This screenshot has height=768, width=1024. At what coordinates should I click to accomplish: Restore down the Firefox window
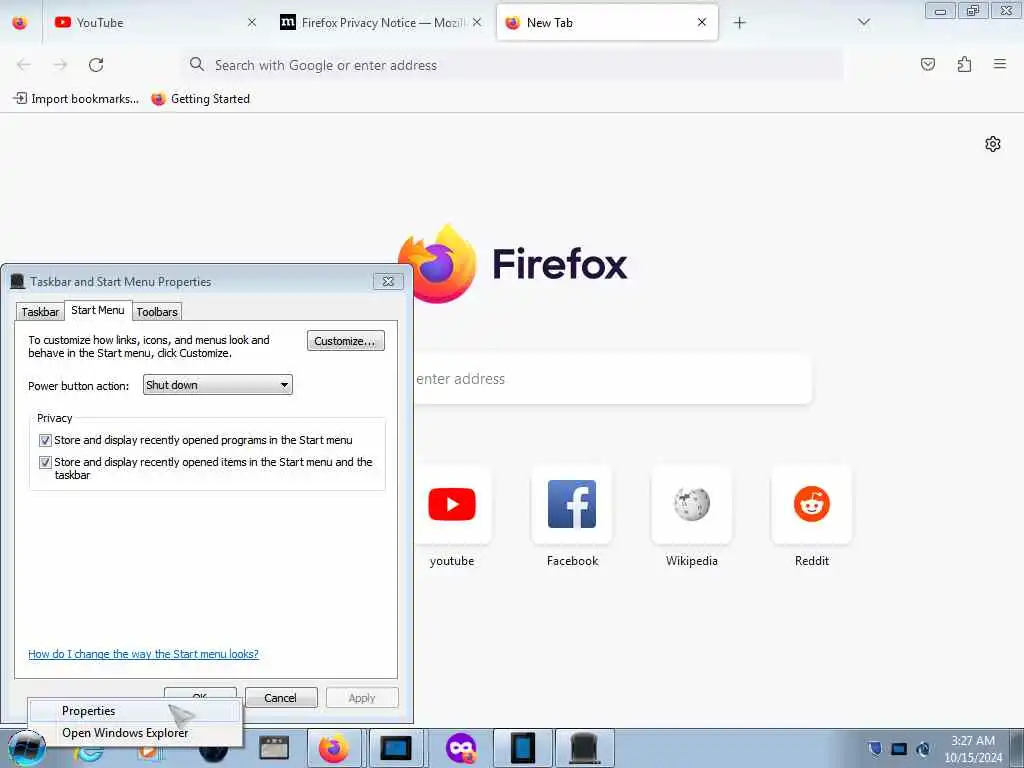pyautogui.click(x=973, y=10)
